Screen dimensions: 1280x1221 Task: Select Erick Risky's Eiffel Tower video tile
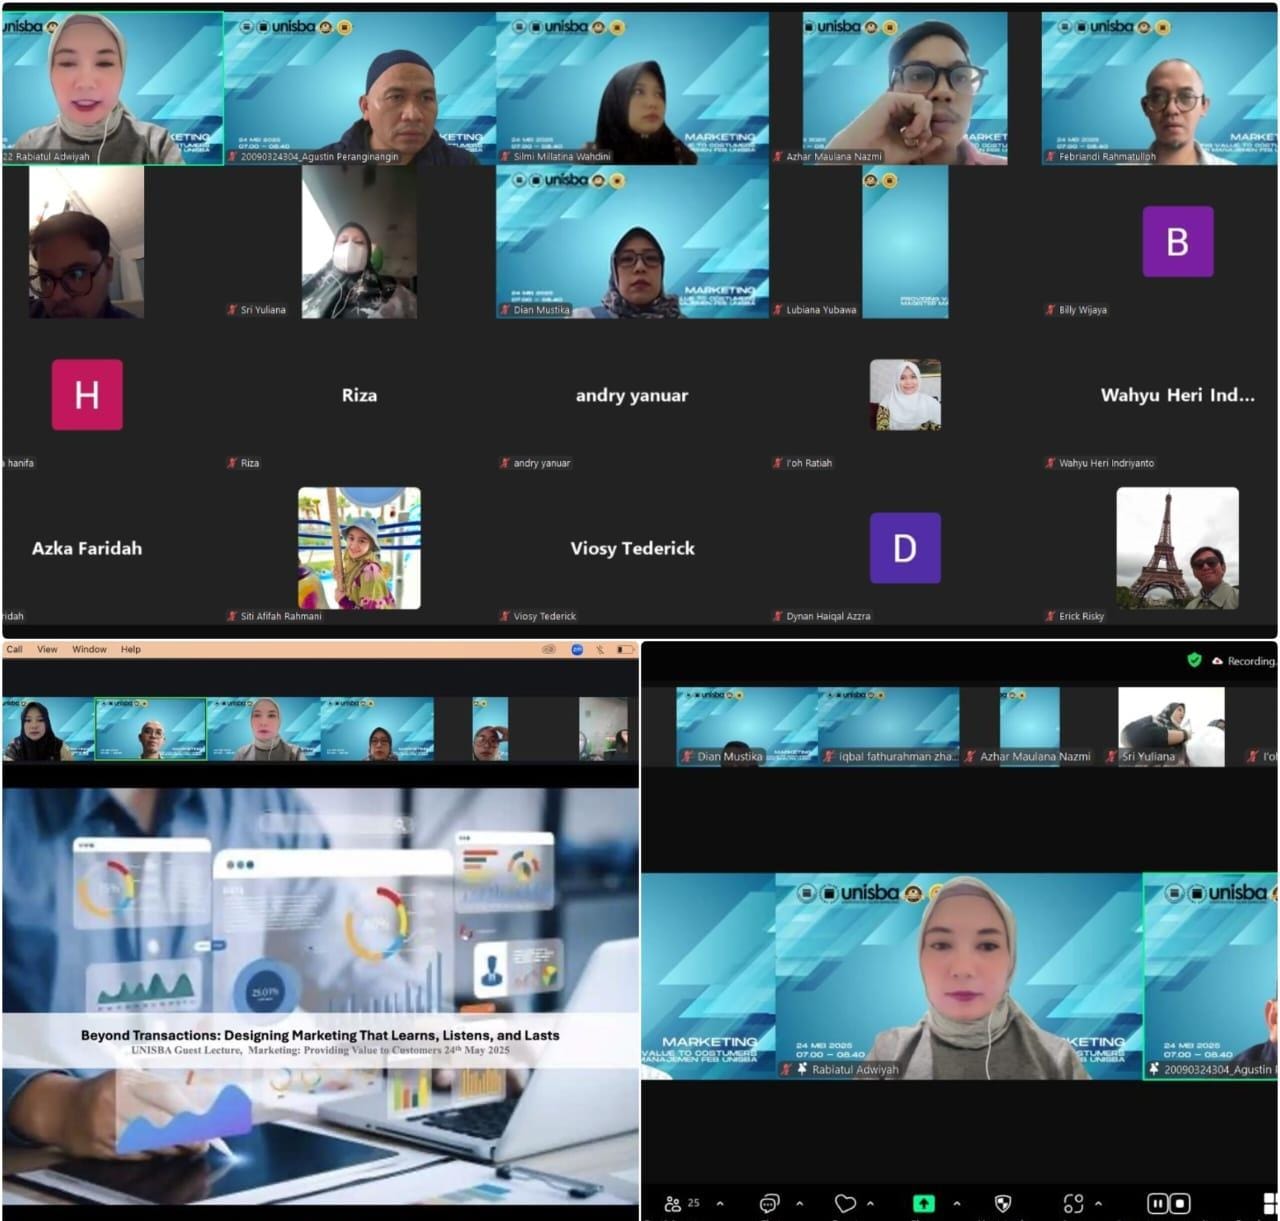[x=1177, y=548]
